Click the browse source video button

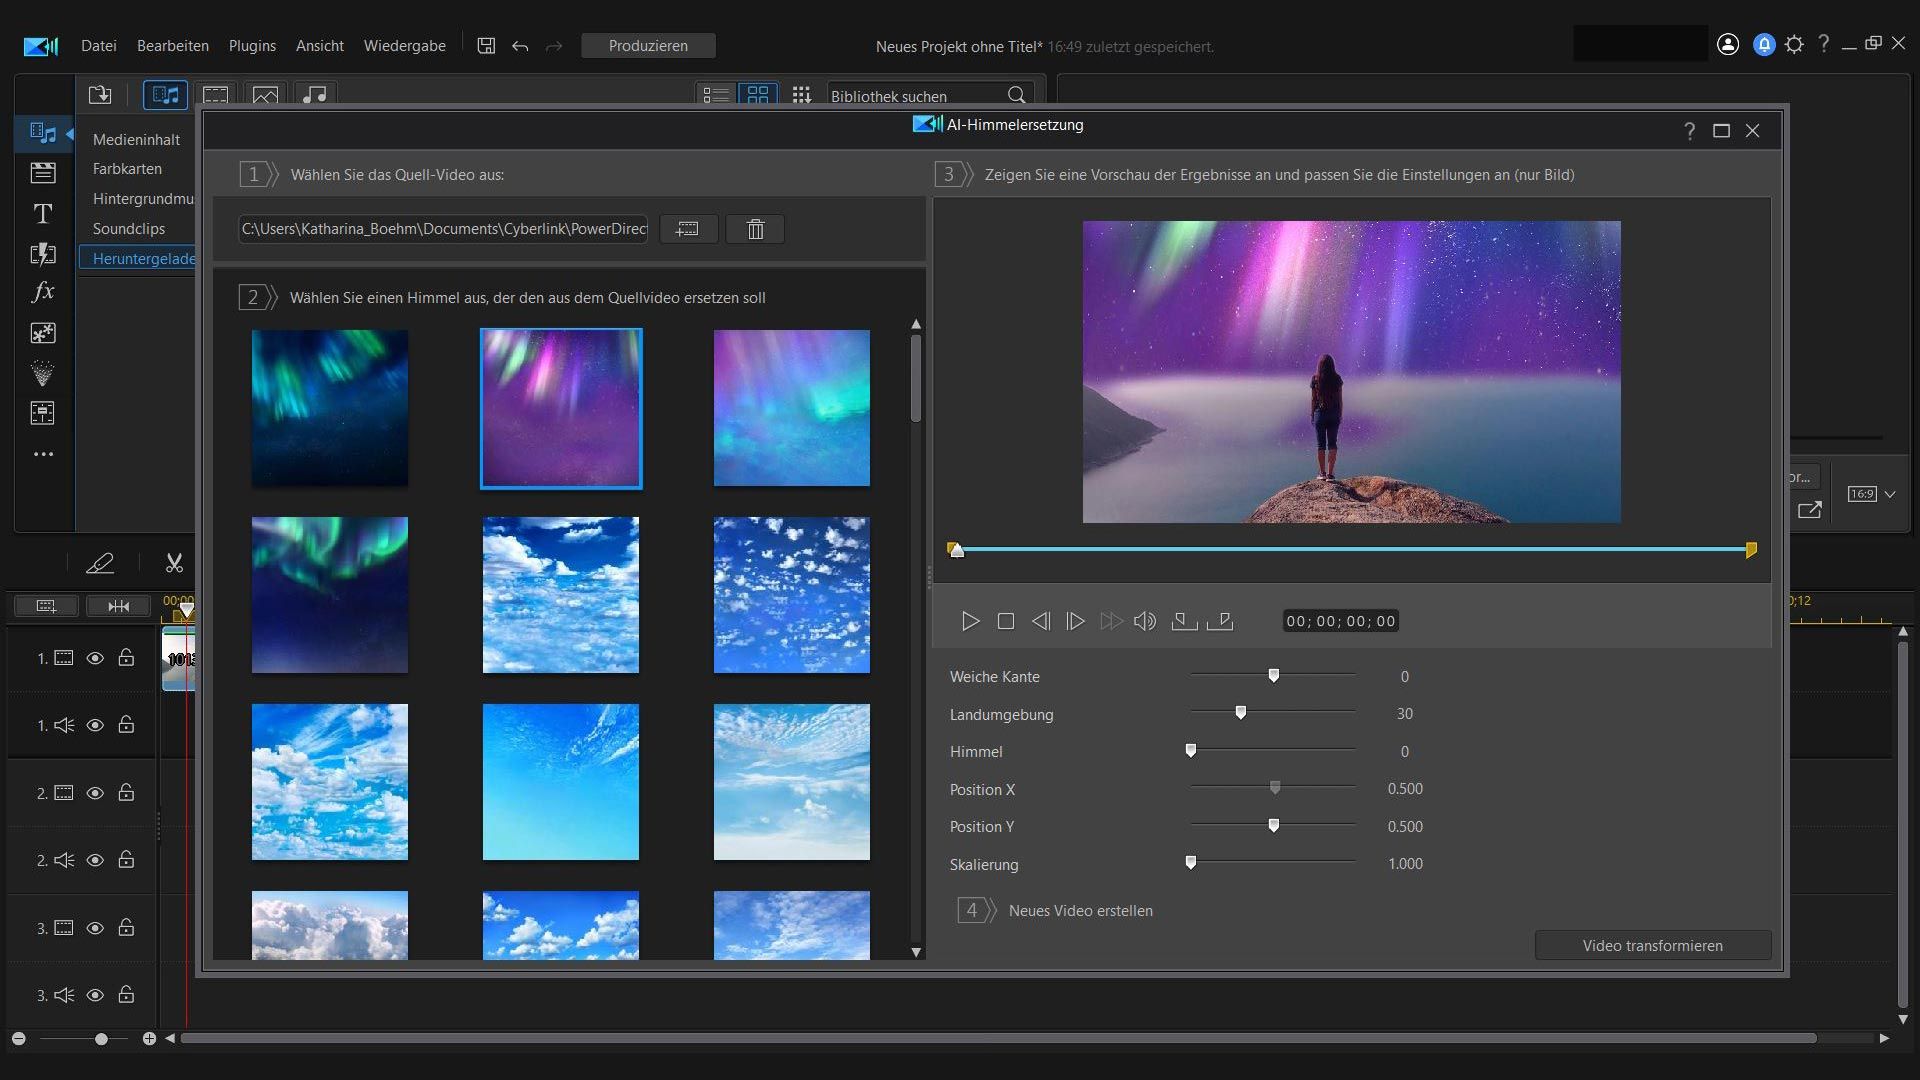(687, 229)
